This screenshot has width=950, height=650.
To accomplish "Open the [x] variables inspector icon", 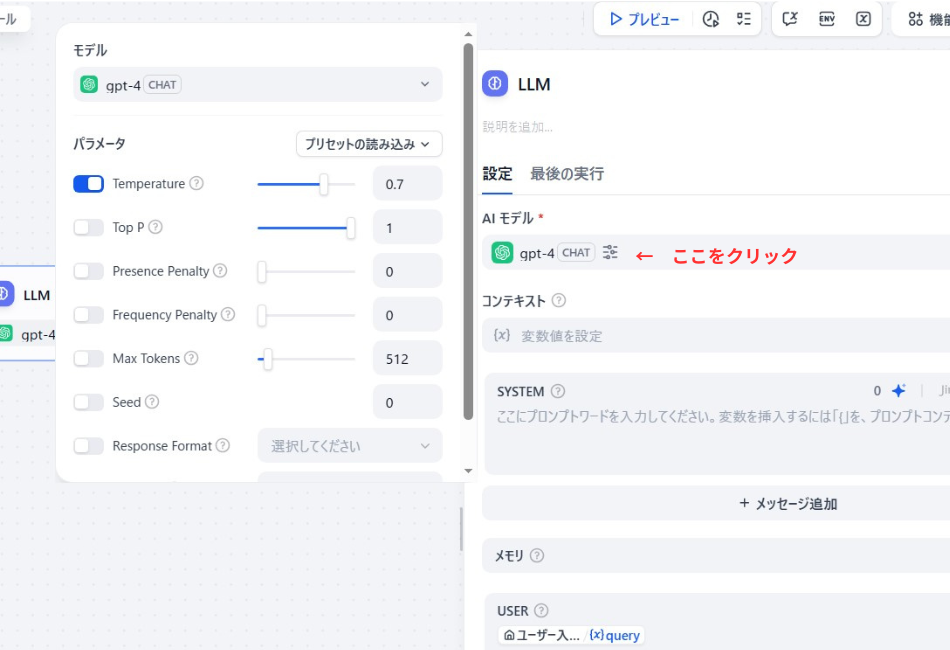I will [x=862, y=18].
